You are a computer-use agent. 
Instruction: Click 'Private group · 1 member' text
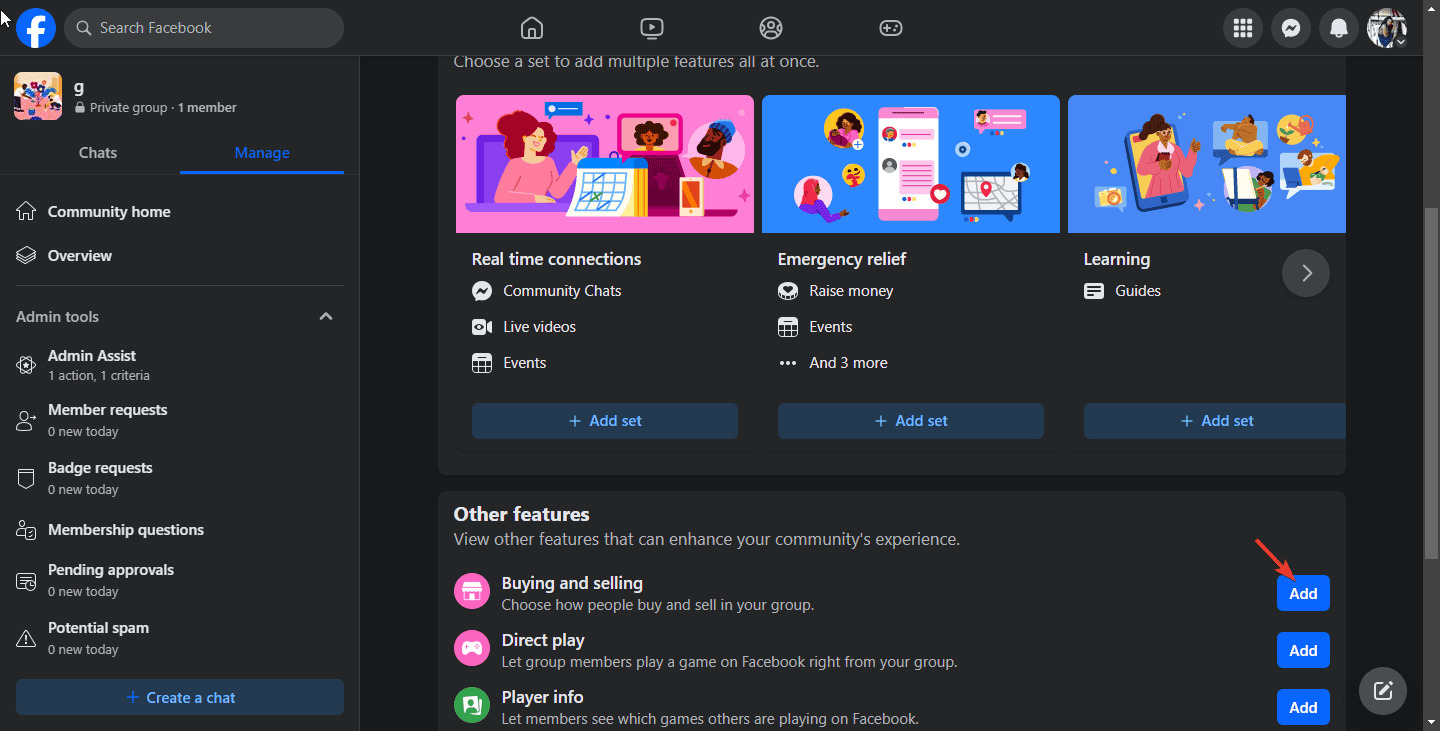tap(163, 108)
